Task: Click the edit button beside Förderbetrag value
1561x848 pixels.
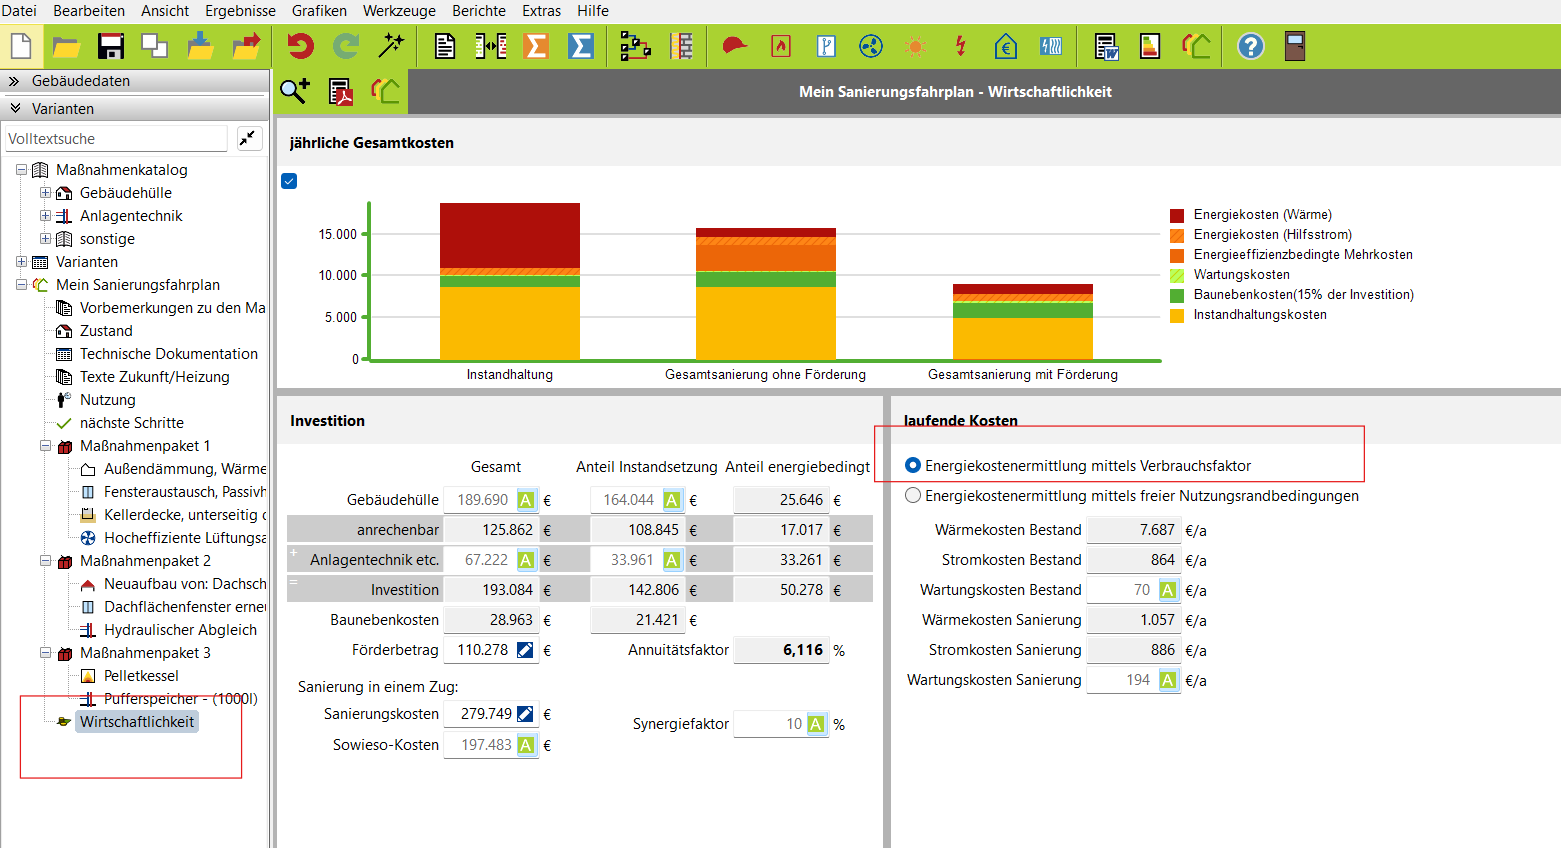Action: 525,650
